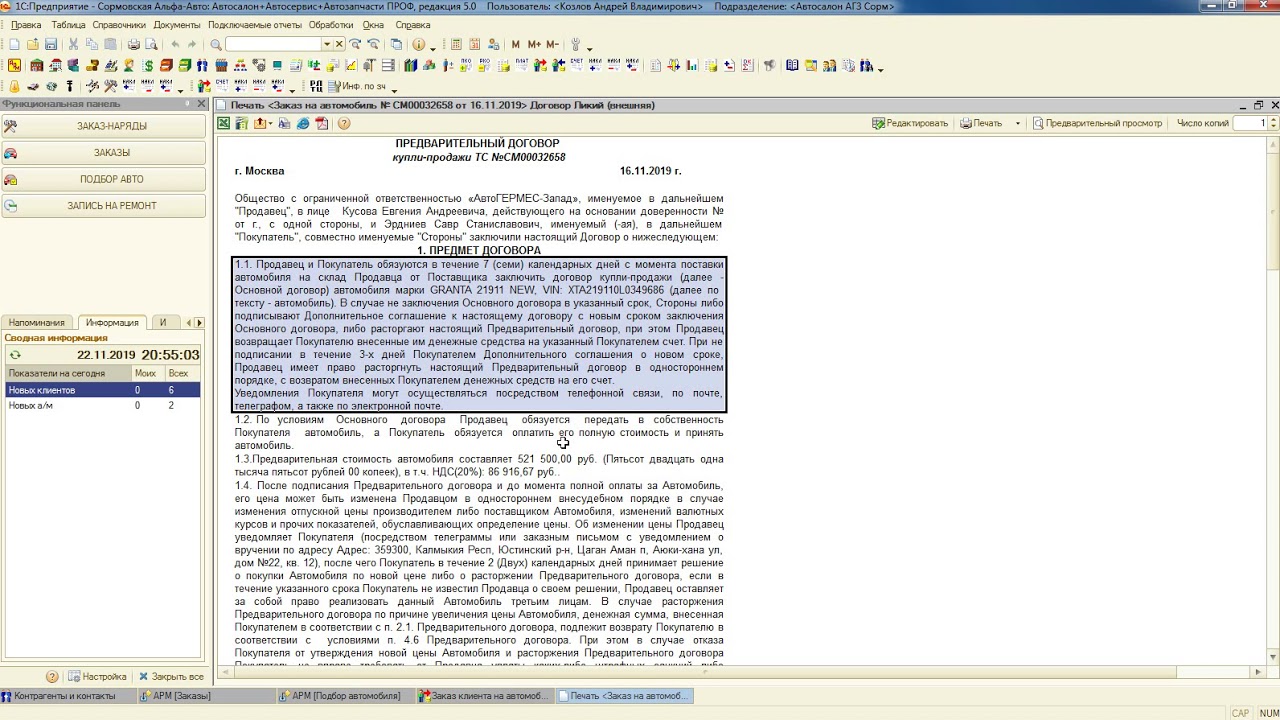Click the Печать button in print window
This screenshot has width=1280, height=720.
click(x=982, y=123)
